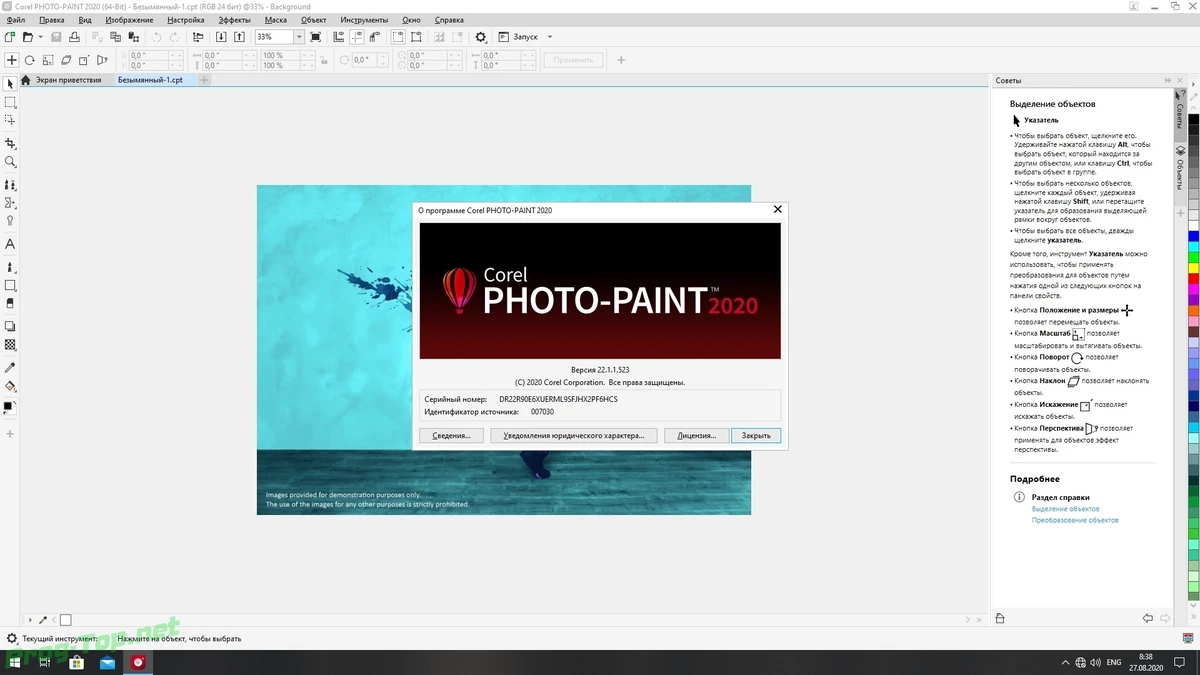Pick the red color swatch in palette

click(x=1193, y=277)
